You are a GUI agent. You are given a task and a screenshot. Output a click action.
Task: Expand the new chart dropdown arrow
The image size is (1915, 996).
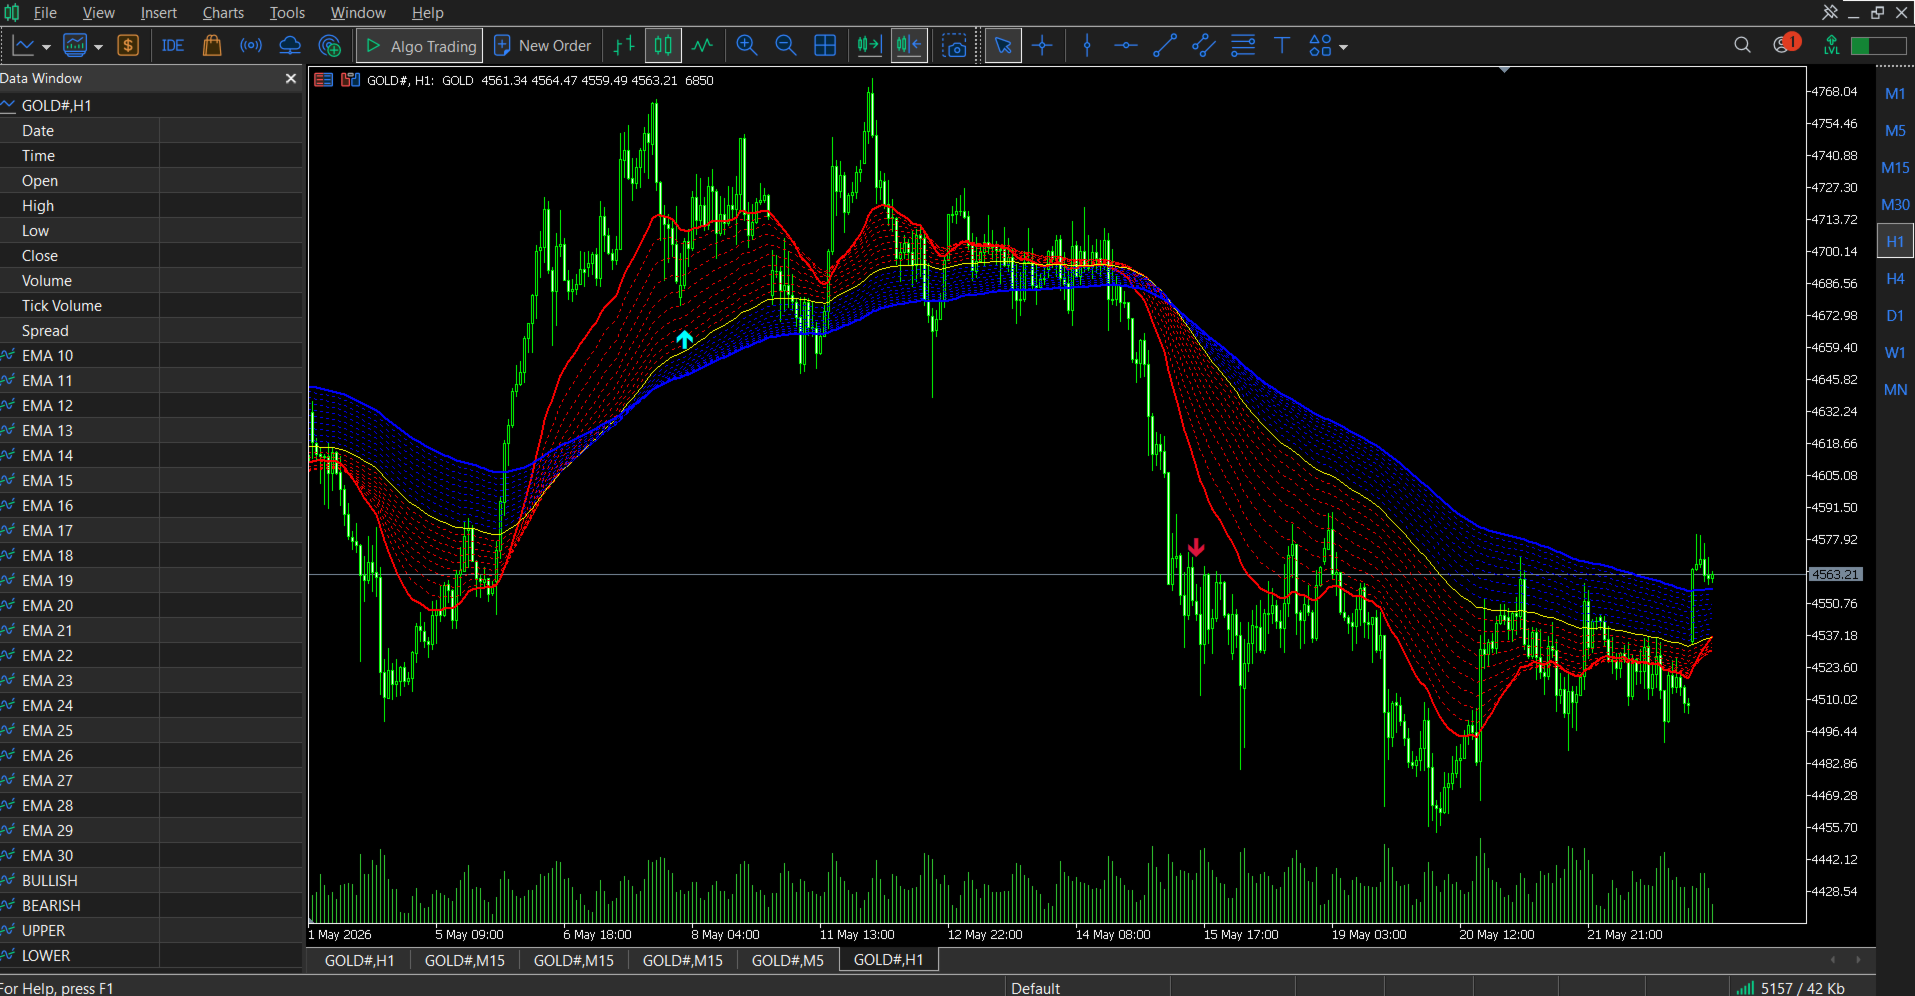(46, 47)
